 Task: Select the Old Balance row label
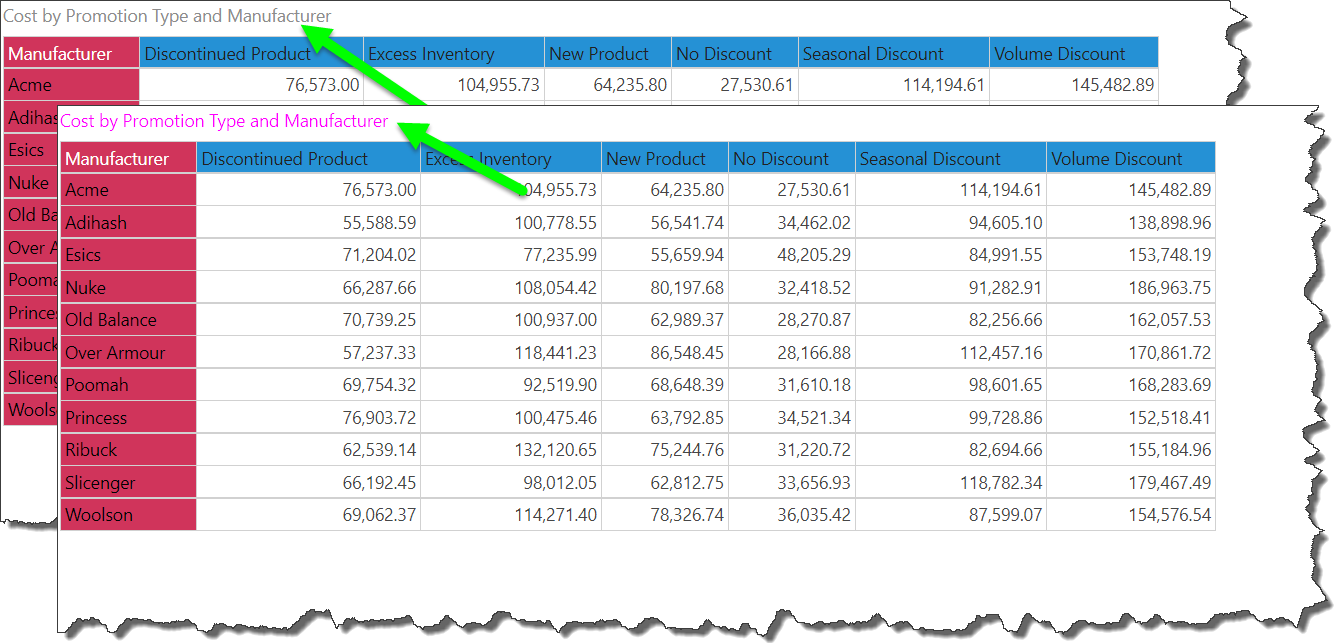128,320
